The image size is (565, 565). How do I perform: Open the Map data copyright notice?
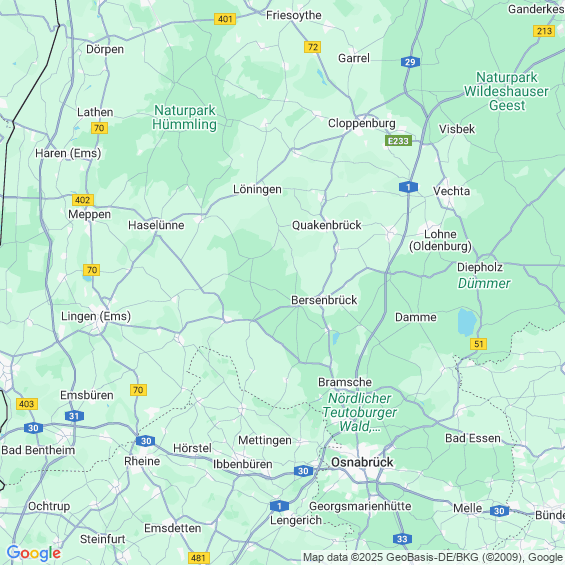click(x=433, y=557)
